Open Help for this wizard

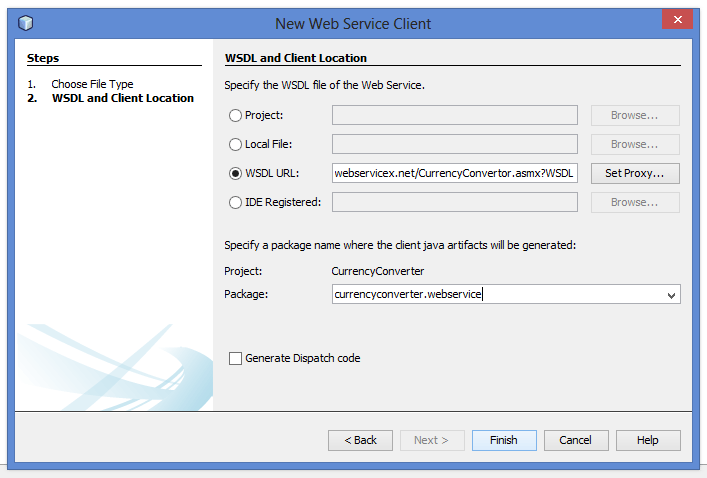point(648,440)
